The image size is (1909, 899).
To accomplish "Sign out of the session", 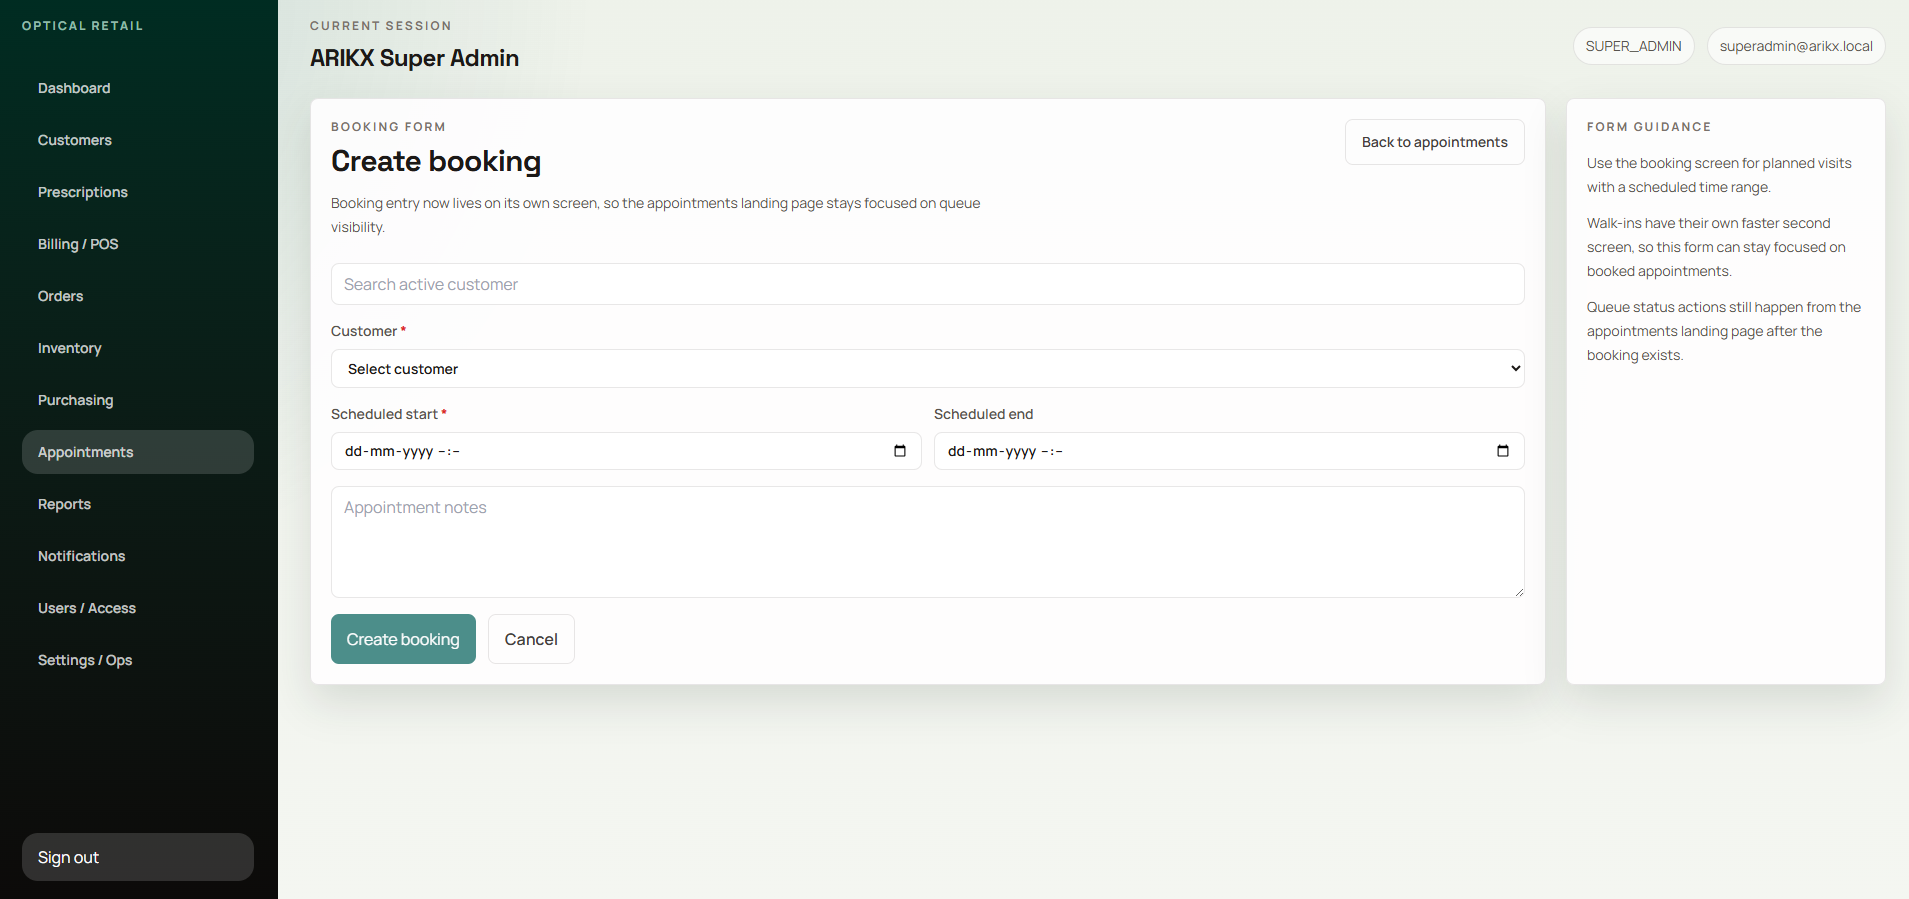I will 138,857.
